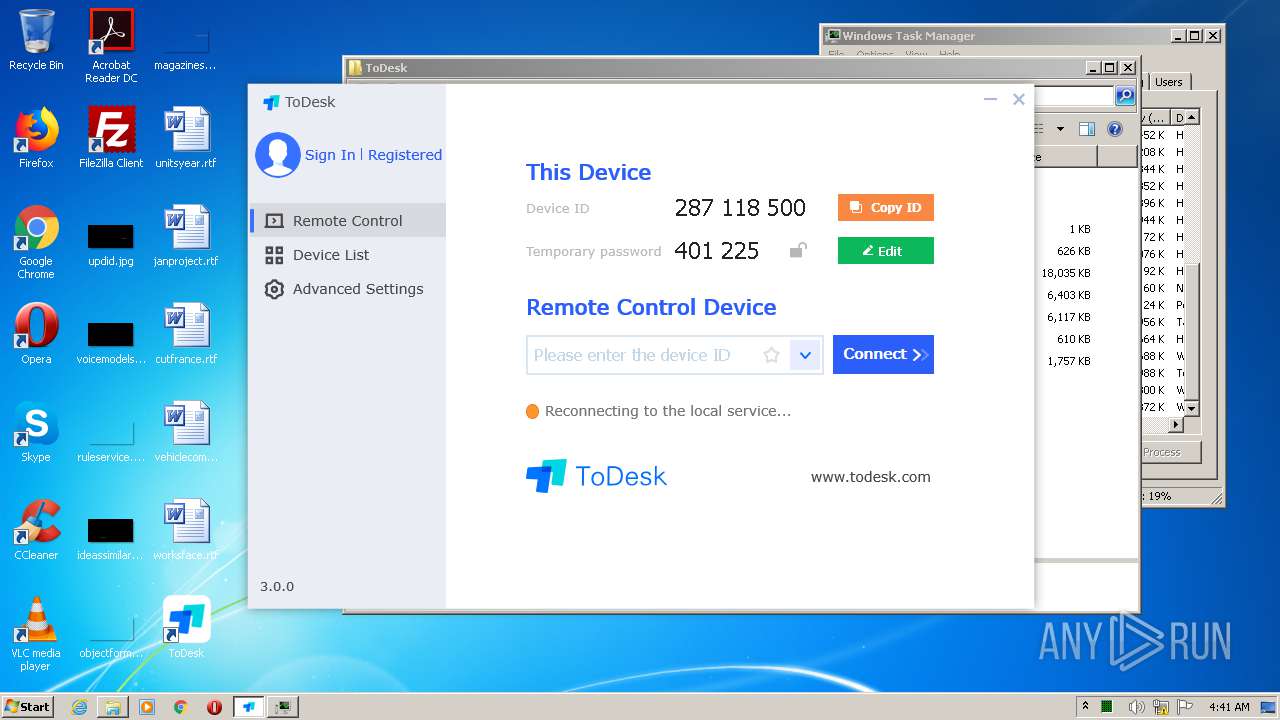Open the Sign In link
This screenshot has height=720, width=1280.
click(x=330, y=155)
